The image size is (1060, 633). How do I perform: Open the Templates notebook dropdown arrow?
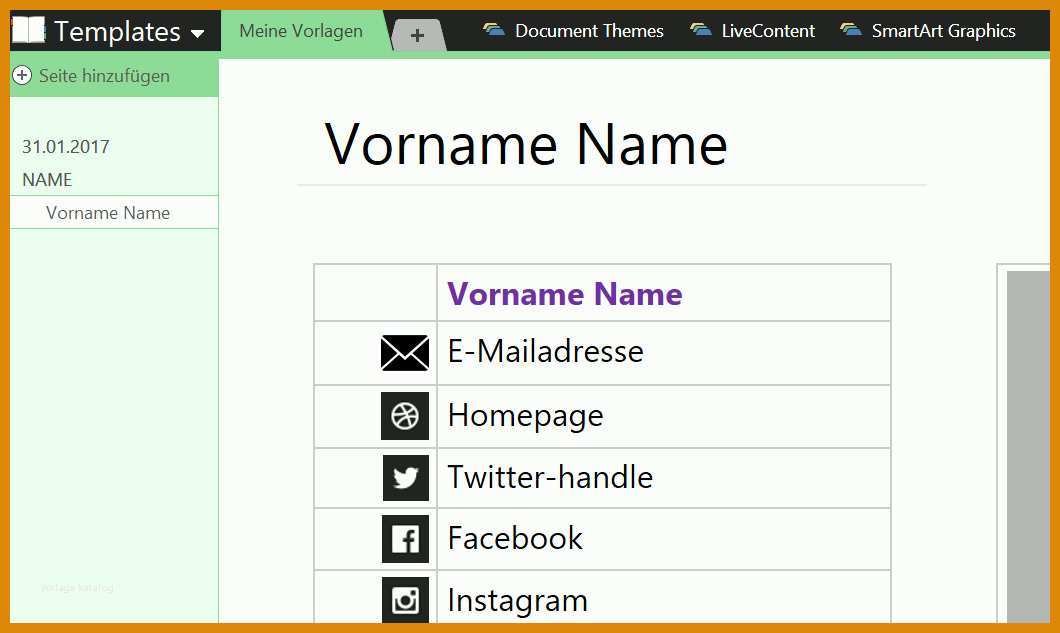[x=197, y=33]
